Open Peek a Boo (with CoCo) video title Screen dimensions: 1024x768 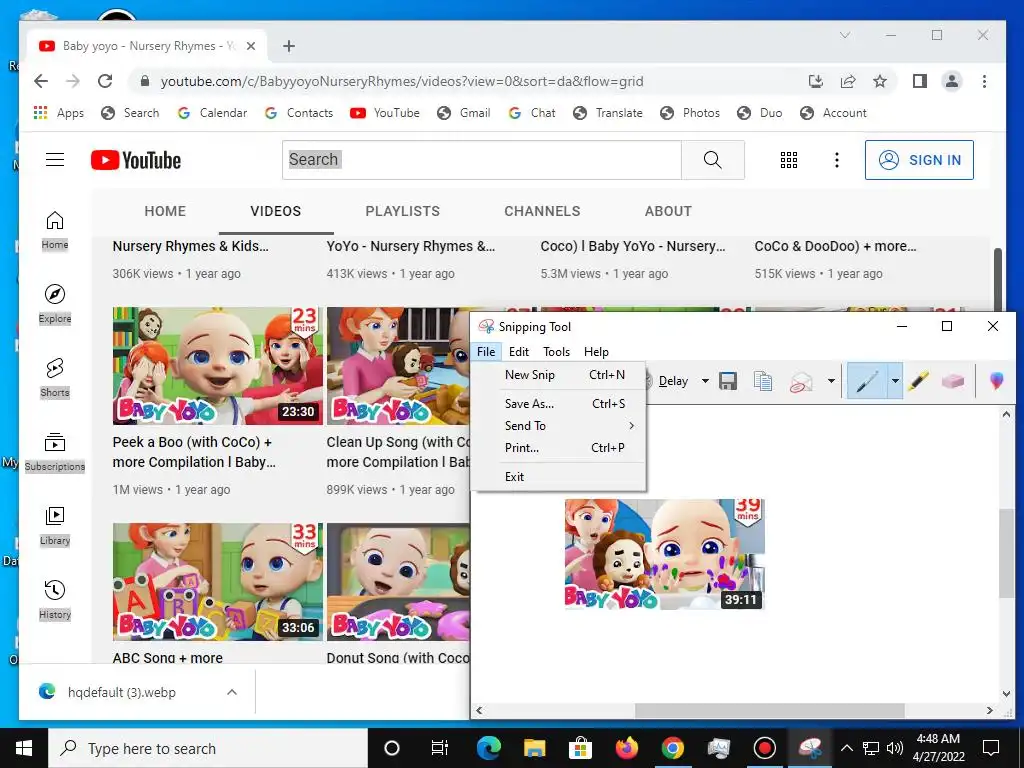coord(194,452)
